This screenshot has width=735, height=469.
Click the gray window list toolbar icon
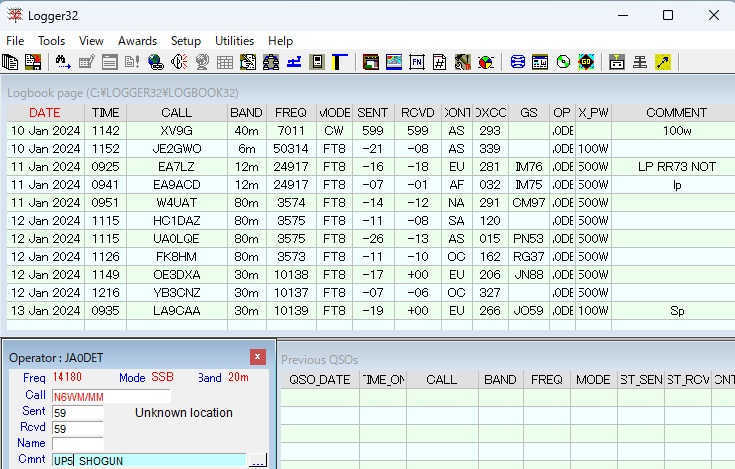coord(109,62)
